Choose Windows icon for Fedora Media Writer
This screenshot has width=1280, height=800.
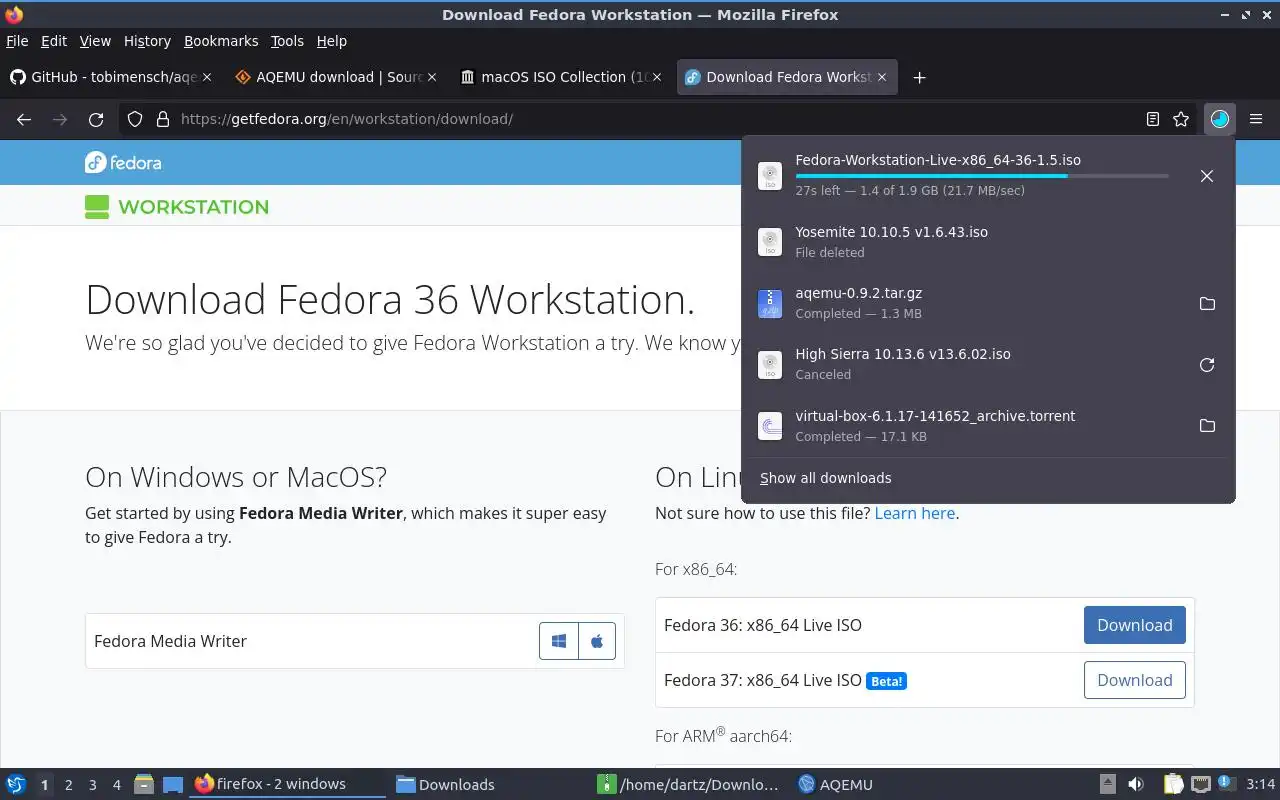[x=559, y=641]
